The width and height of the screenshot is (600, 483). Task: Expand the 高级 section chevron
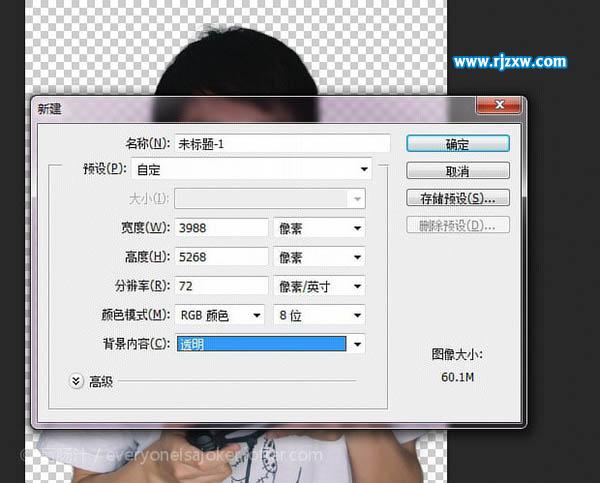(x=76, y=381)
